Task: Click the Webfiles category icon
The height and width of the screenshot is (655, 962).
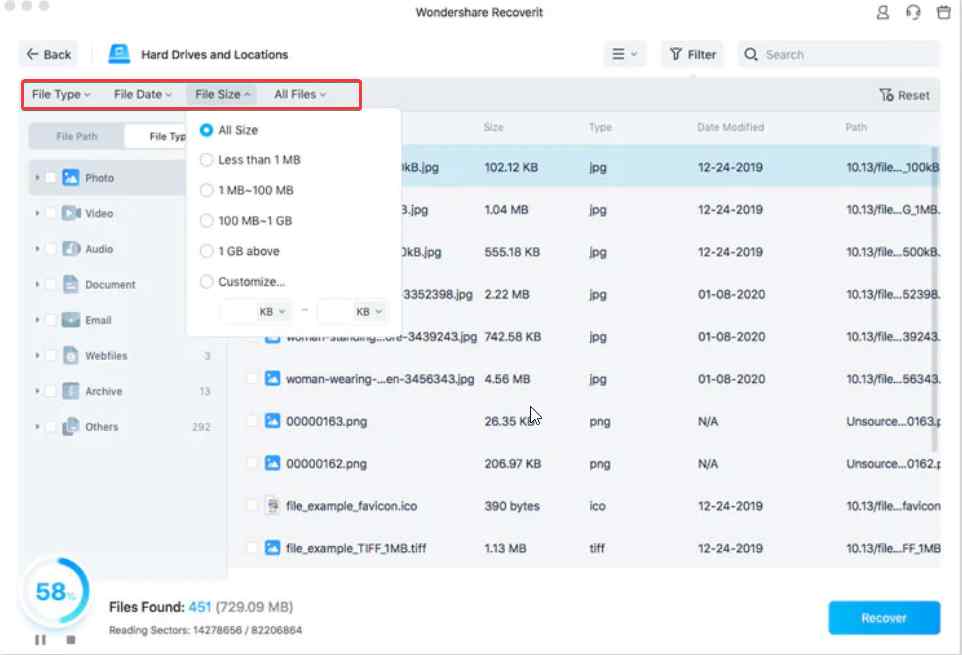Action: click(71, 356)
